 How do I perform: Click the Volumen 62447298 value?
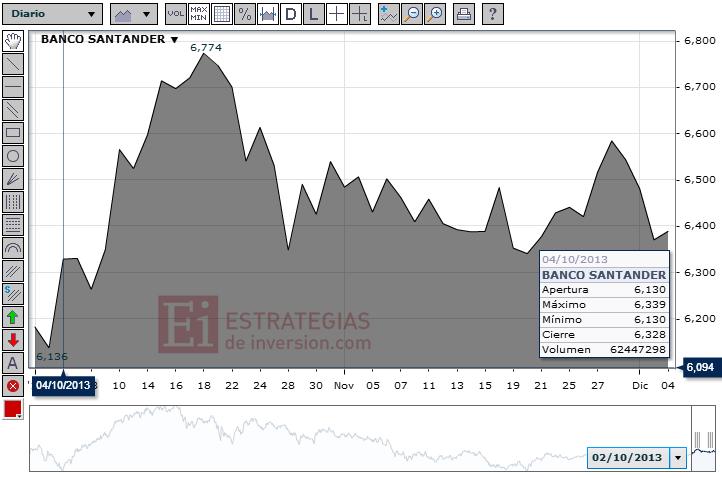tap(638, 350)
